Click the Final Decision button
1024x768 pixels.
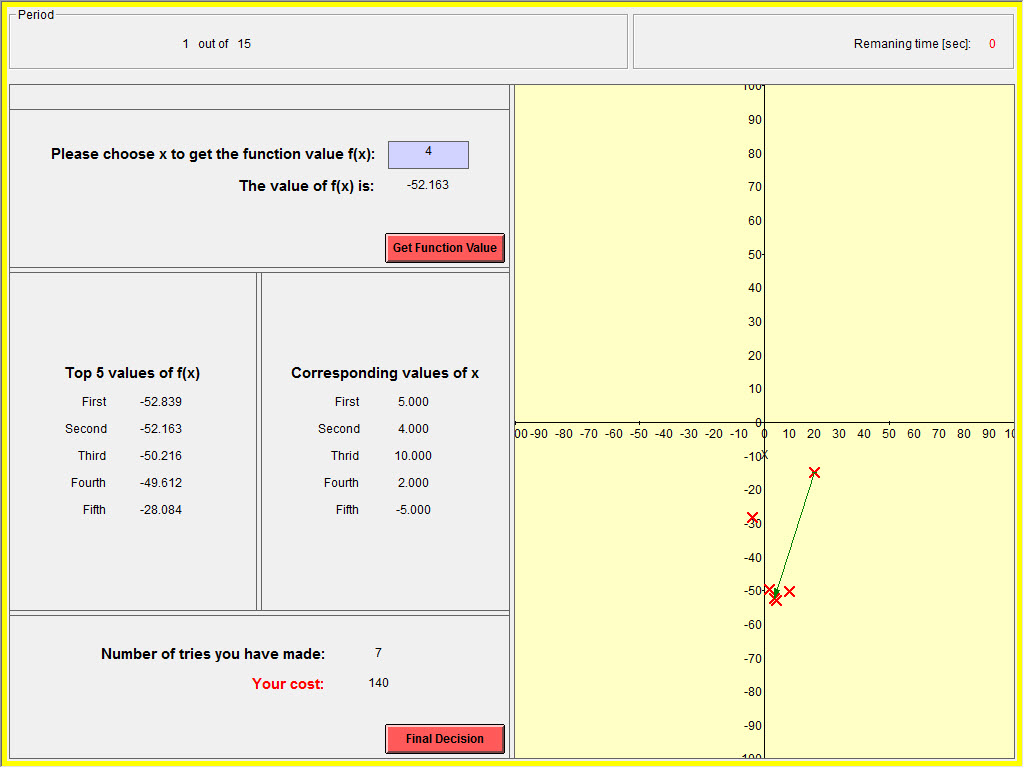(x=444, y=738)
